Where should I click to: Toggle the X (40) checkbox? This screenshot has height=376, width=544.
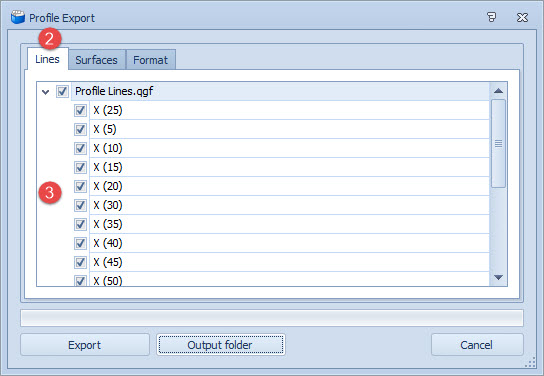[x=80, y=243]
